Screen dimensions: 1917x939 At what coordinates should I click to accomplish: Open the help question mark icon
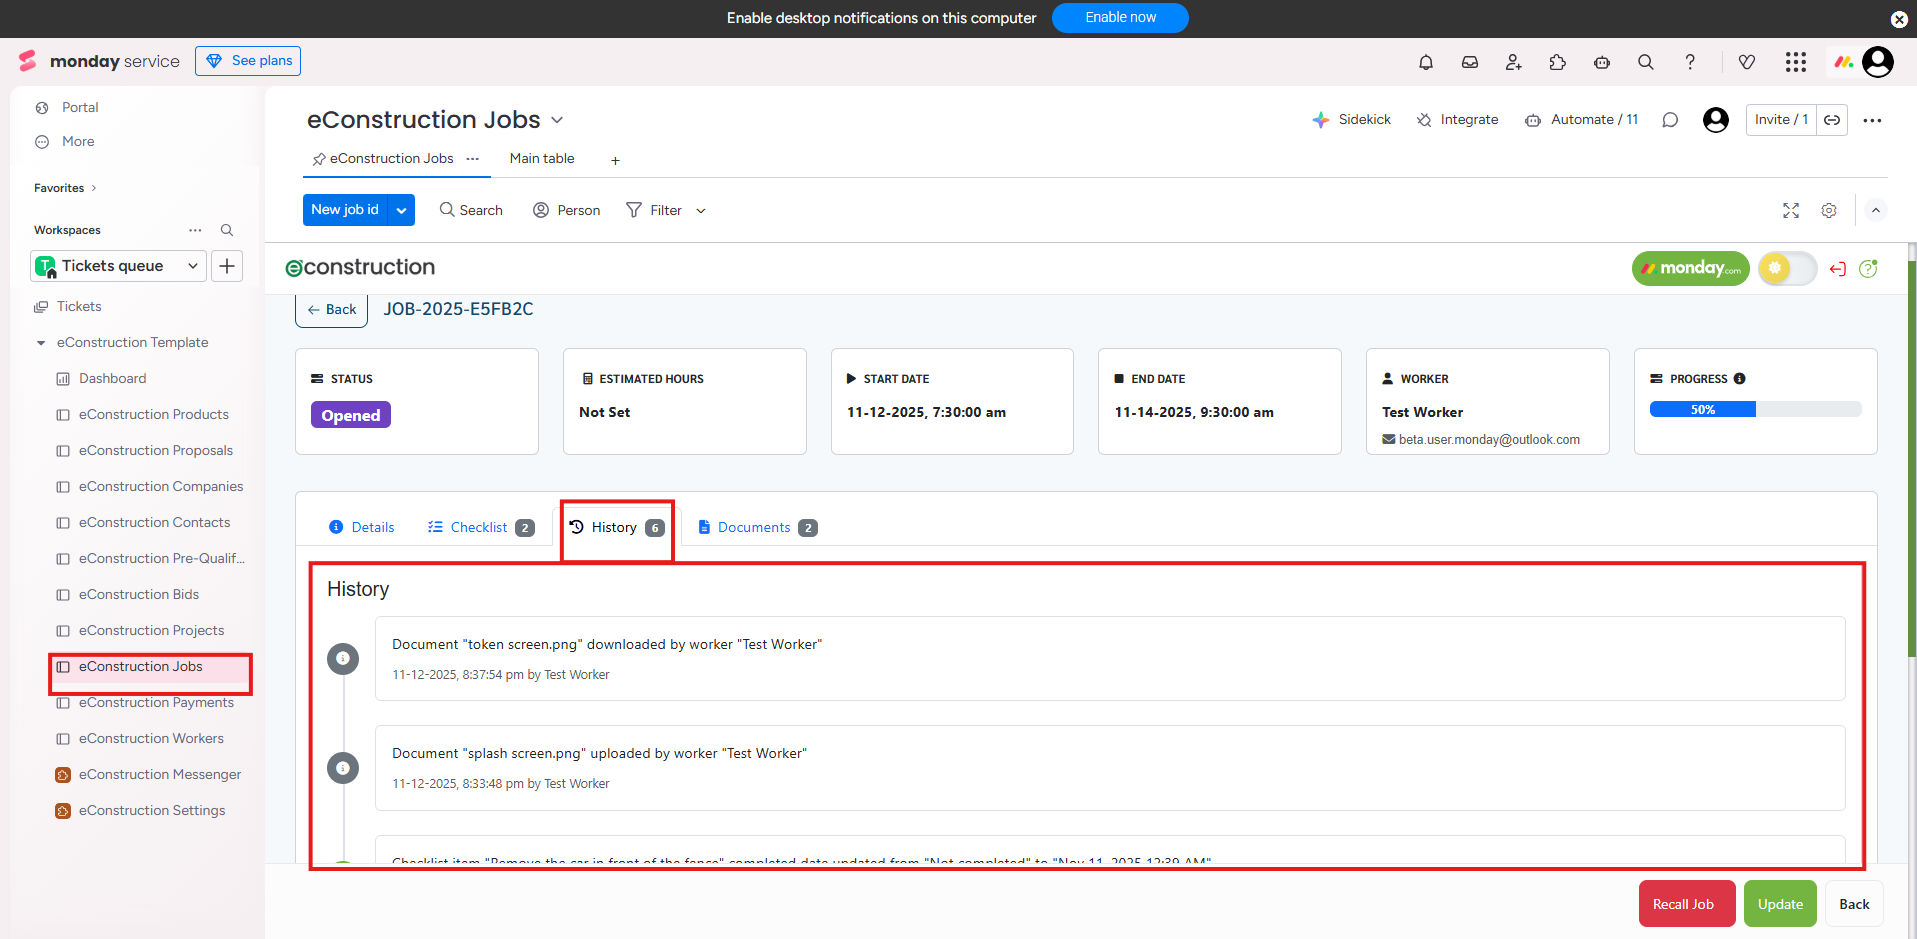(1690, 62)
